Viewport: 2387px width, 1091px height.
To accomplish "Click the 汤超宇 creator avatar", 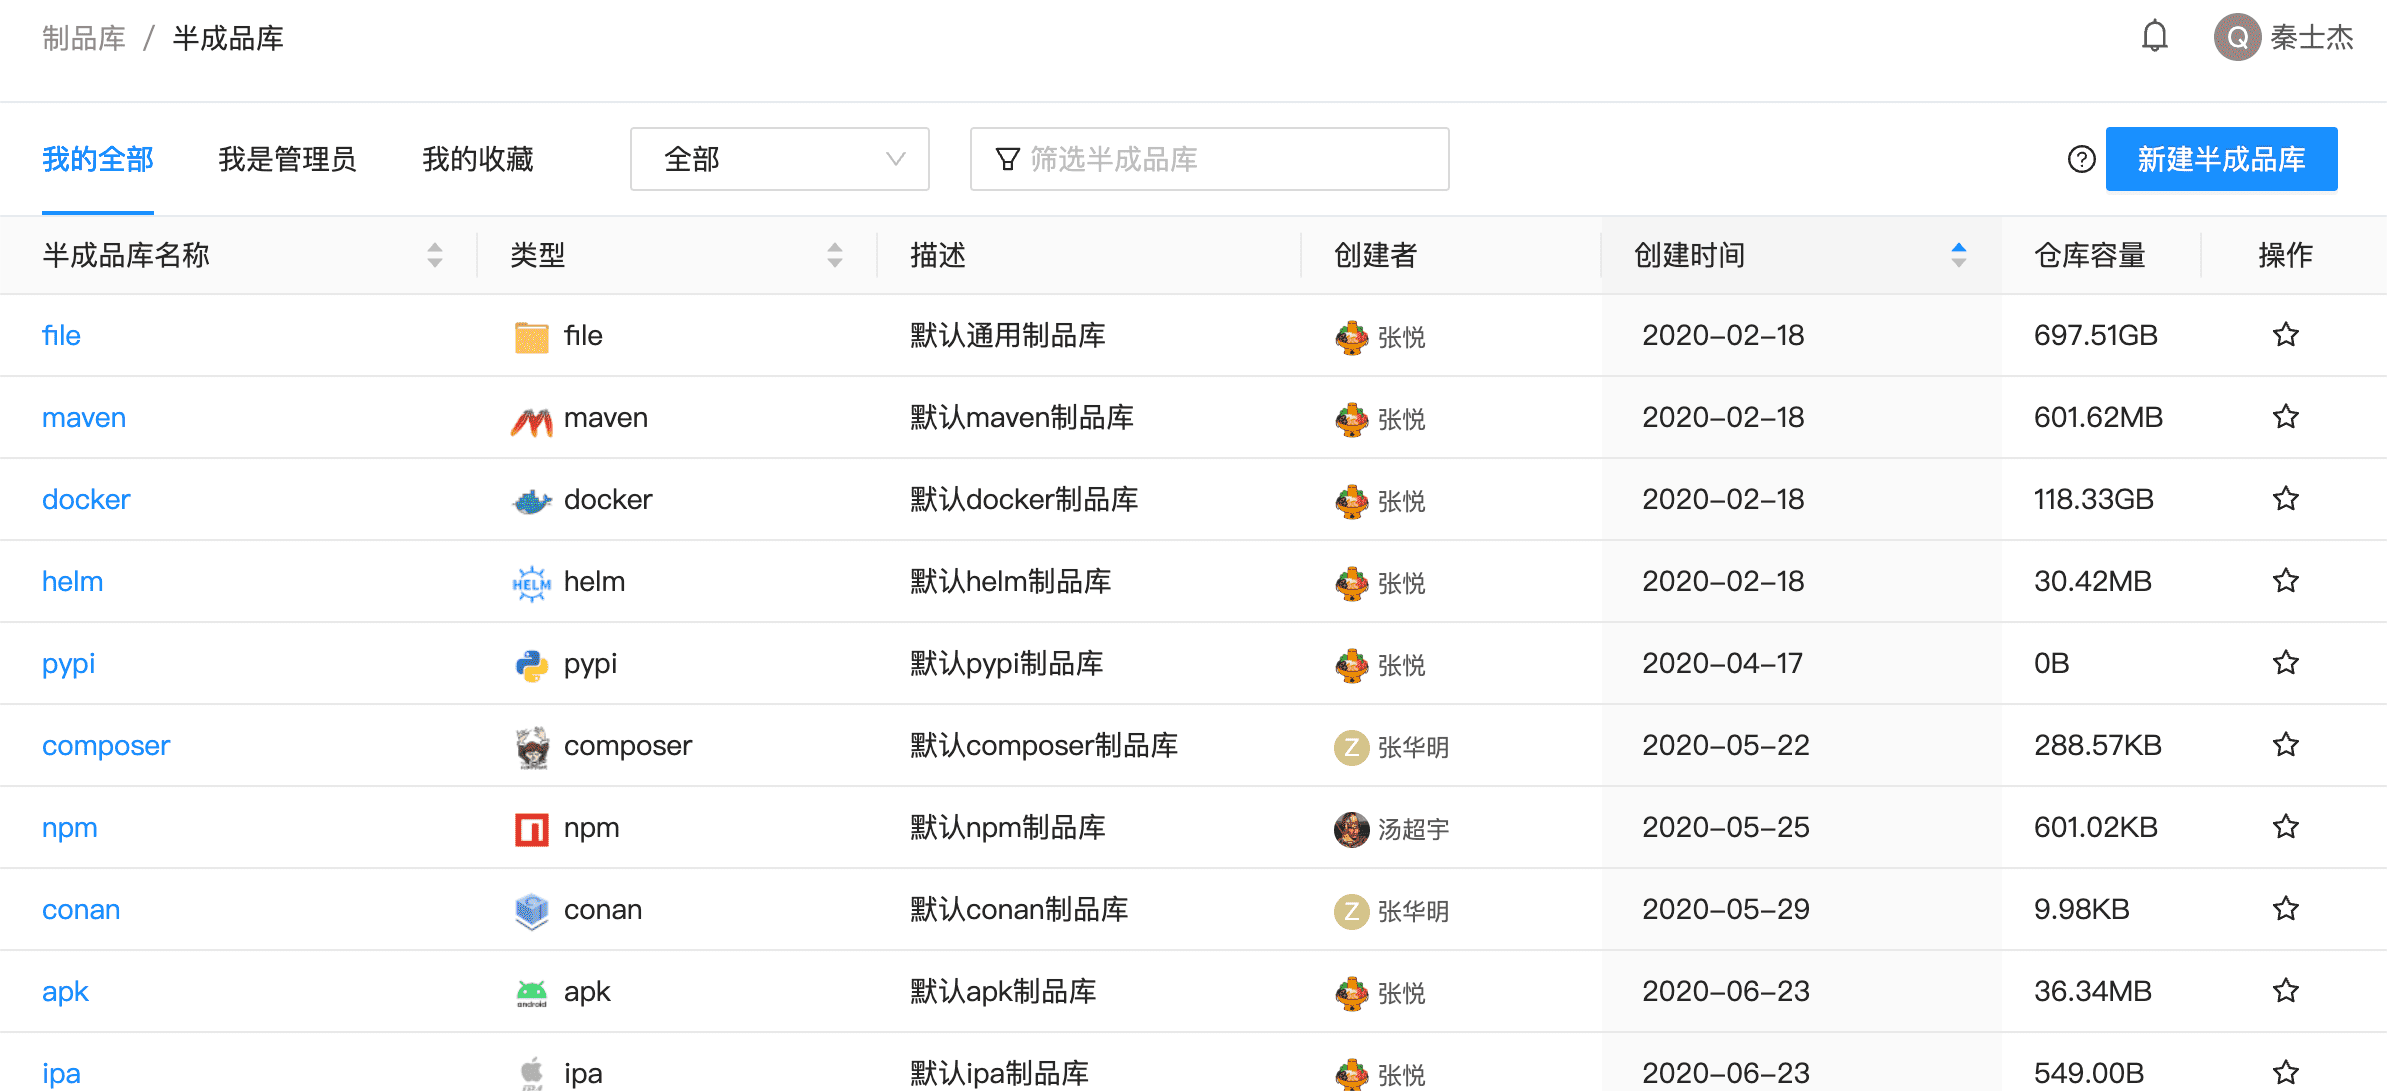I will pyautogui.click(x=1351, y=829).
